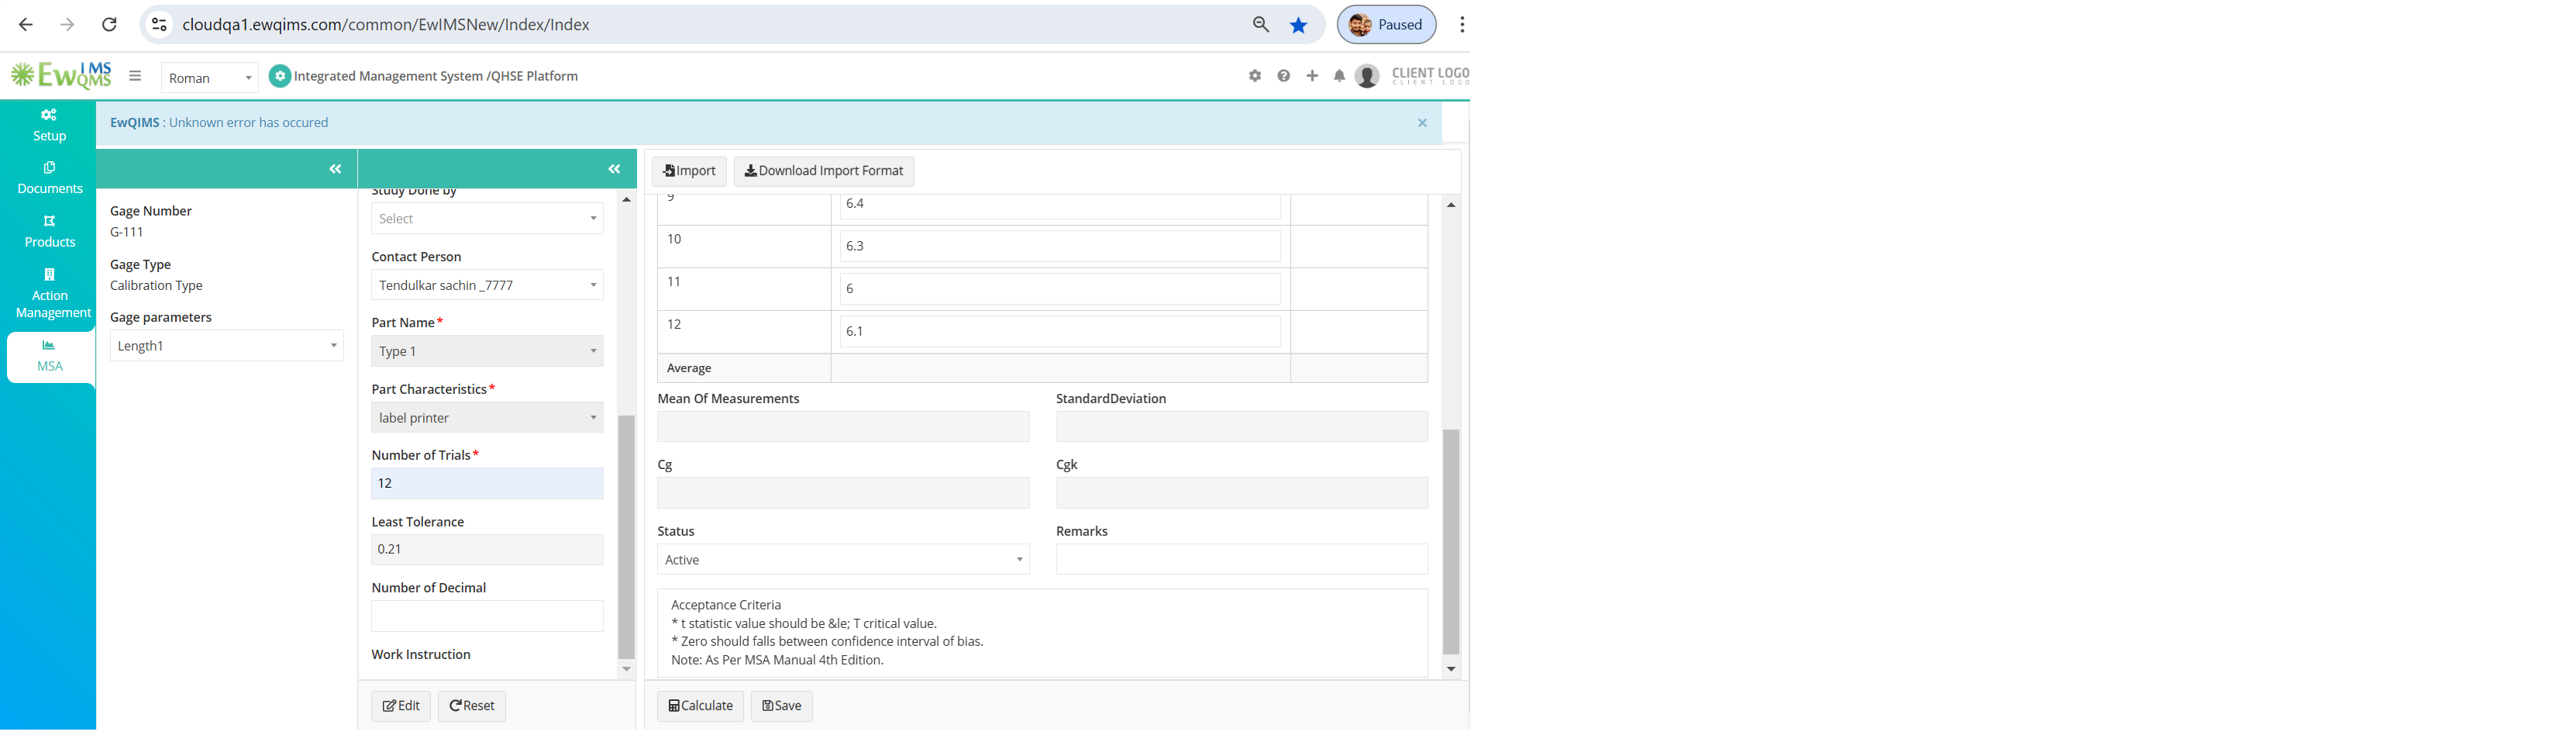Click the Calibration Type text
Viewport: 2576px width, 742px height.
[x=156, y=286]
